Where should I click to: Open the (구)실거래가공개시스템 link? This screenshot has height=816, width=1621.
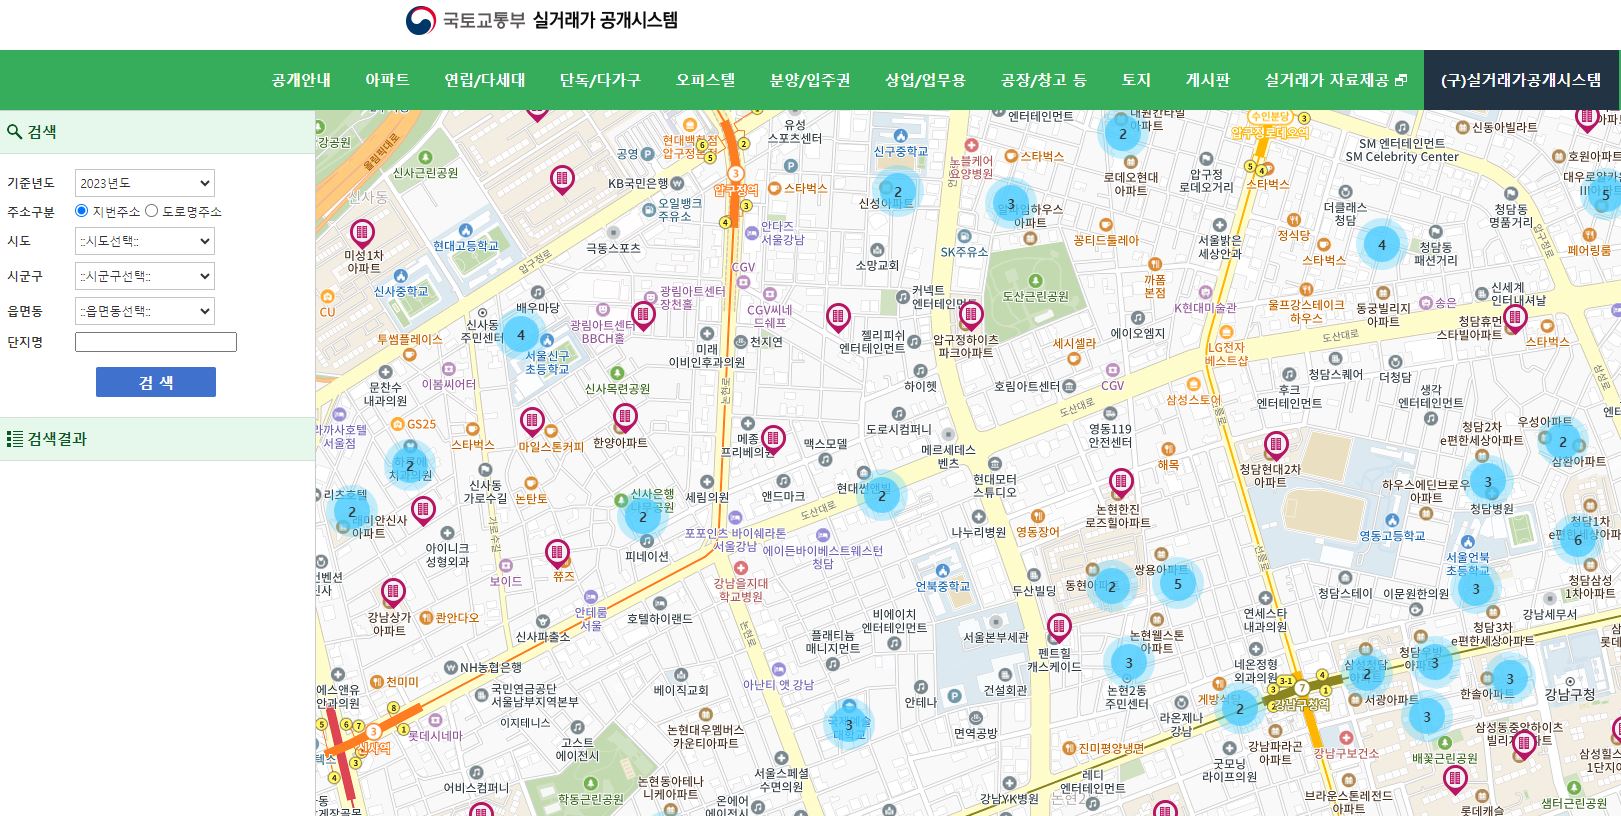point(1520,80)
